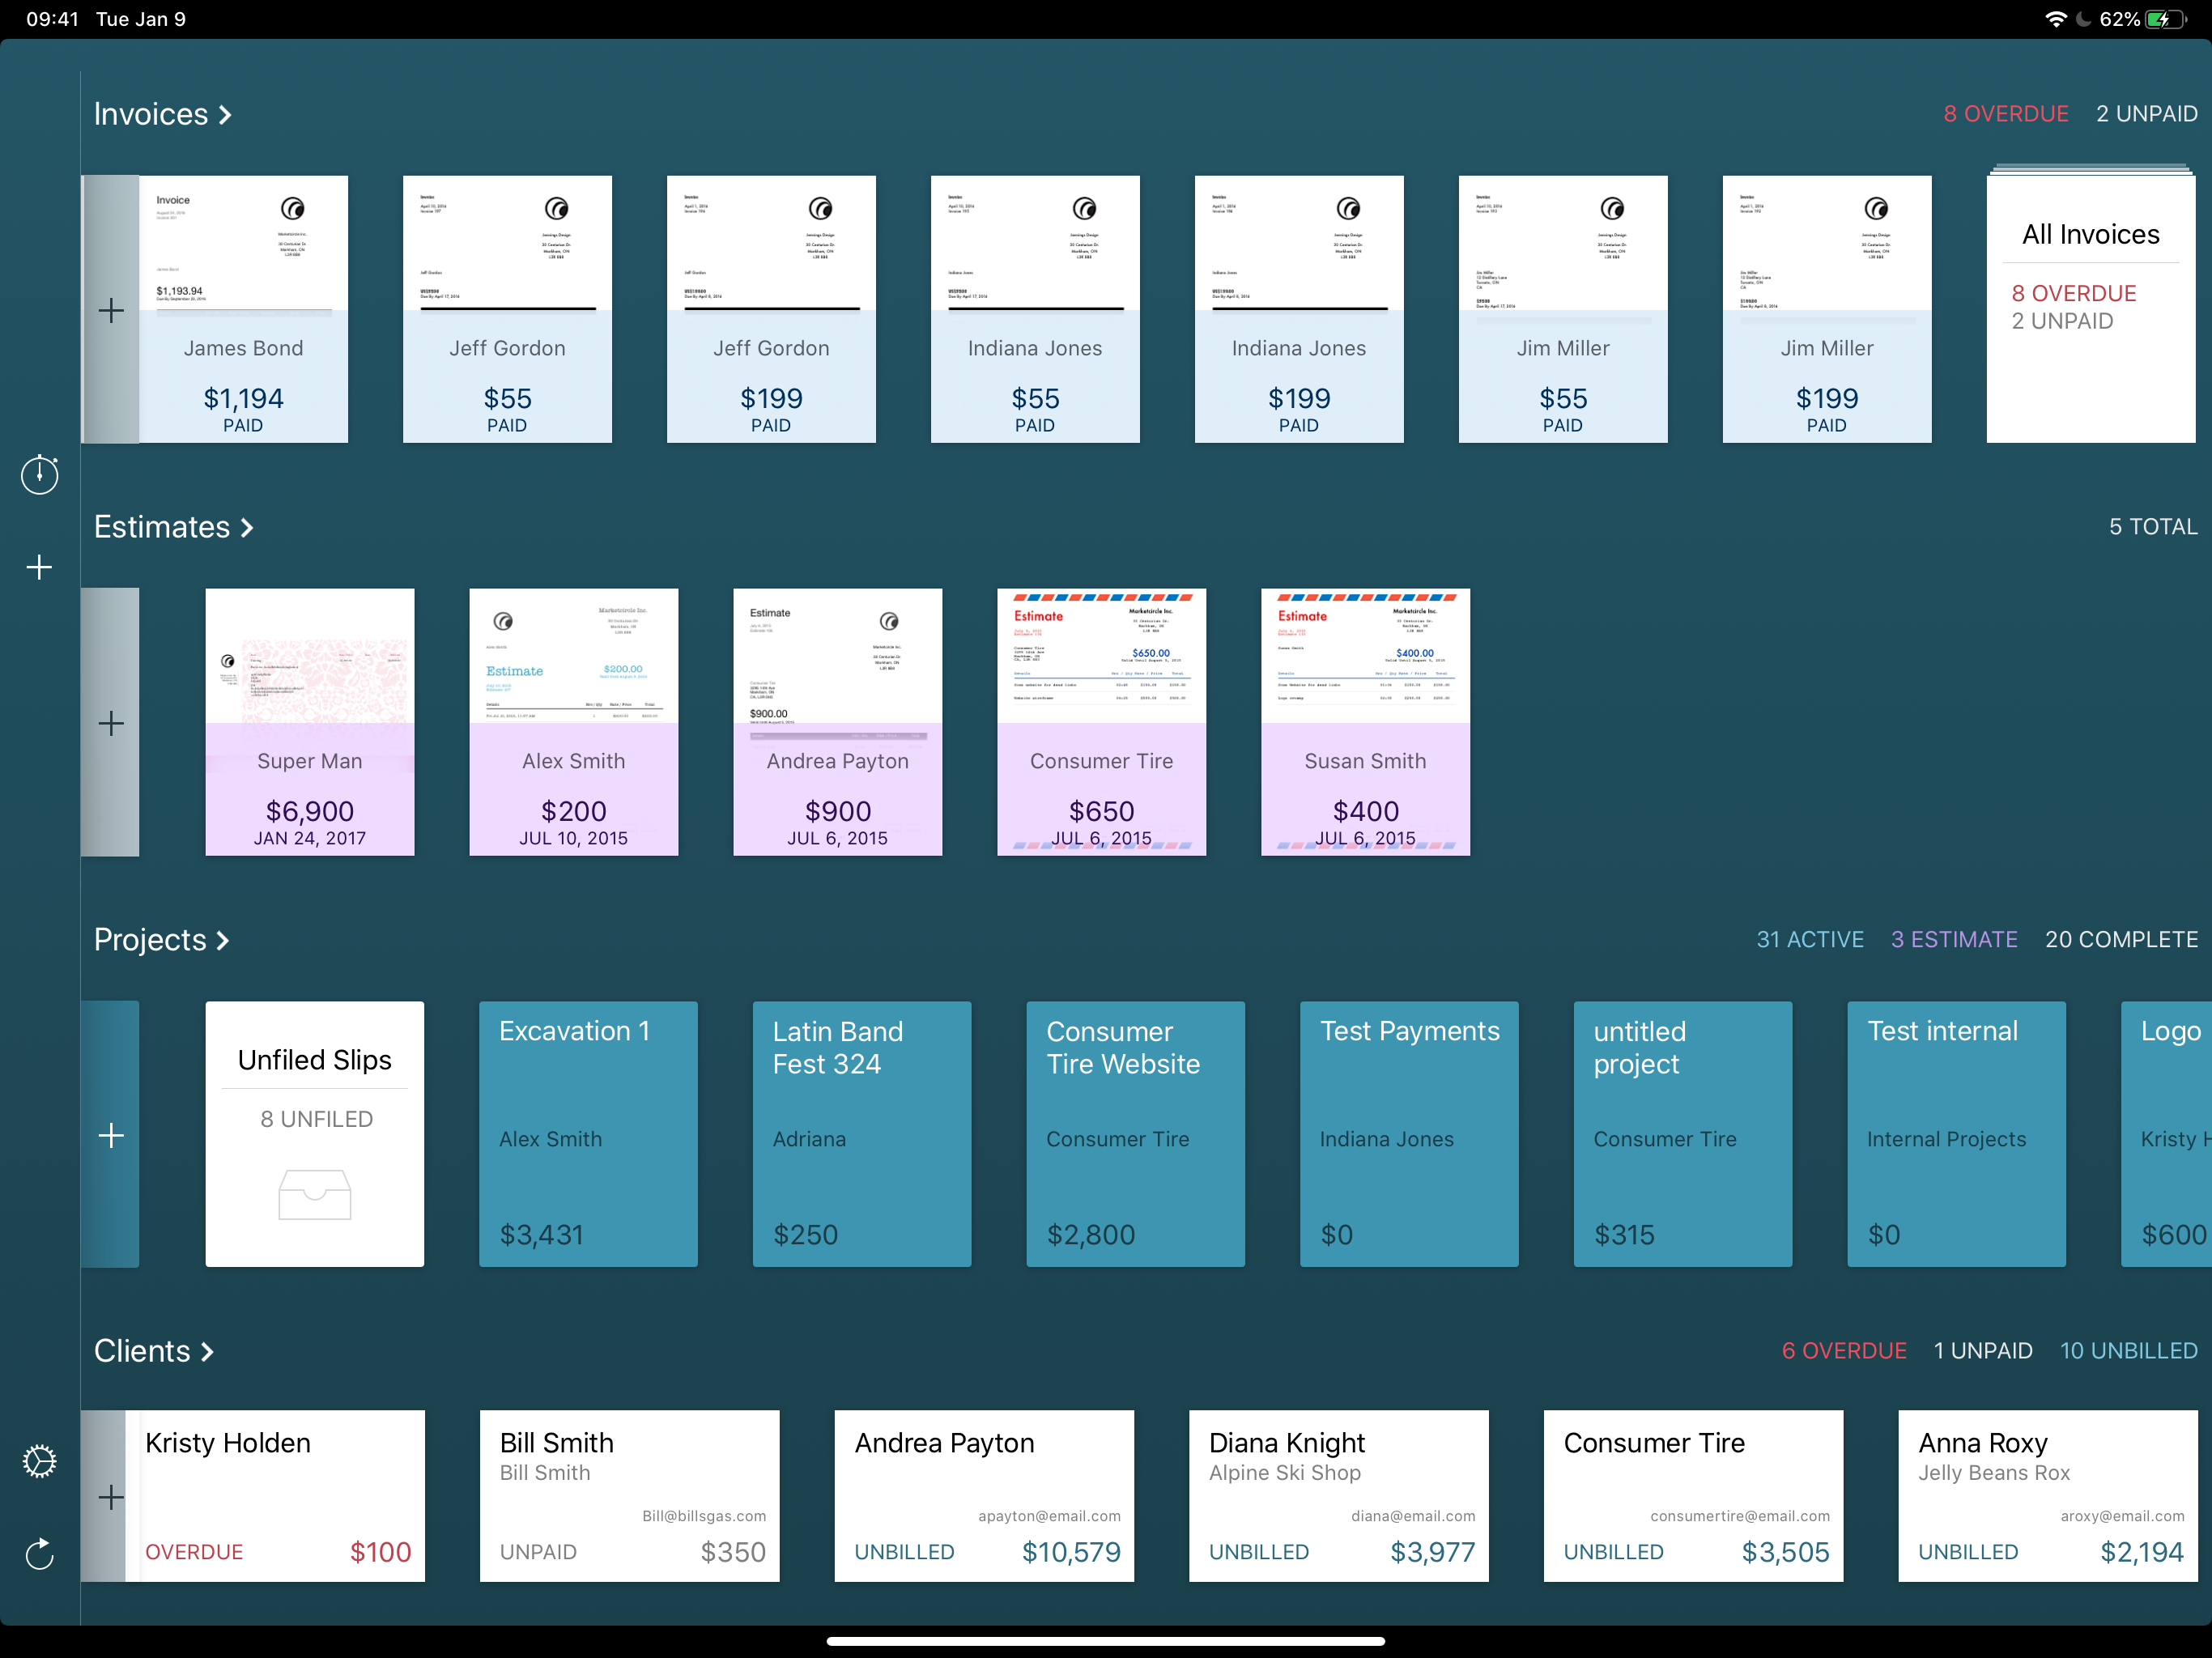Click the Do Not Disturb moon icon
Screen dimensions: 2212x1658
point(2084,19)
